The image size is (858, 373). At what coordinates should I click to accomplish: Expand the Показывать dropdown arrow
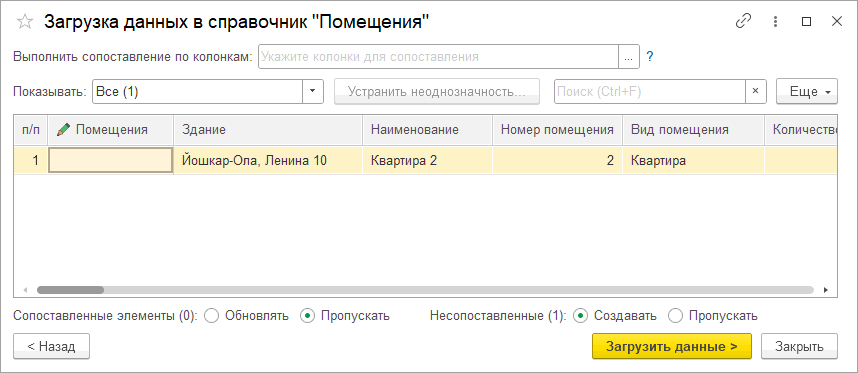click(x=313, y=91)
